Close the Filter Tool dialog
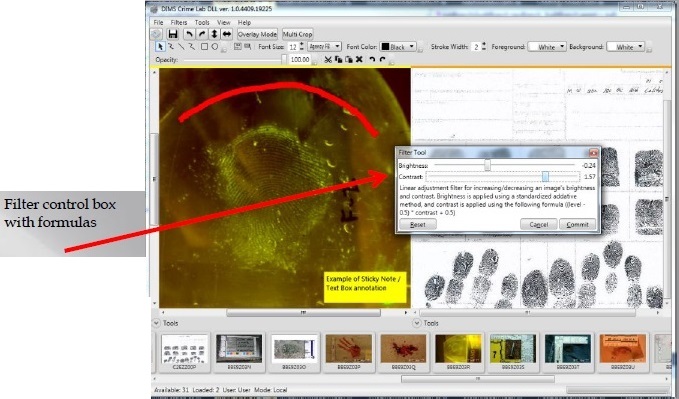The height and width of the screenshot is (399, 679). 593,152
